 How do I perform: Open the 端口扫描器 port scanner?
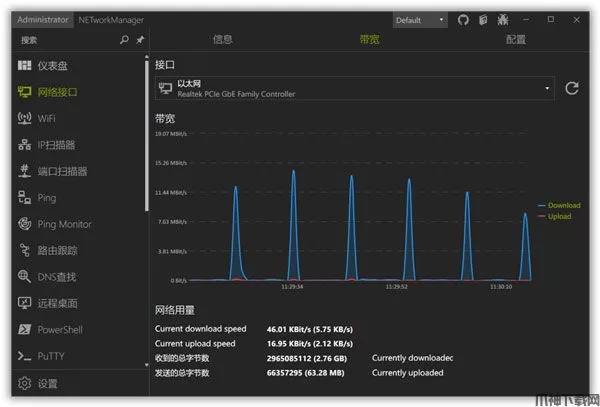pos(62,171)
